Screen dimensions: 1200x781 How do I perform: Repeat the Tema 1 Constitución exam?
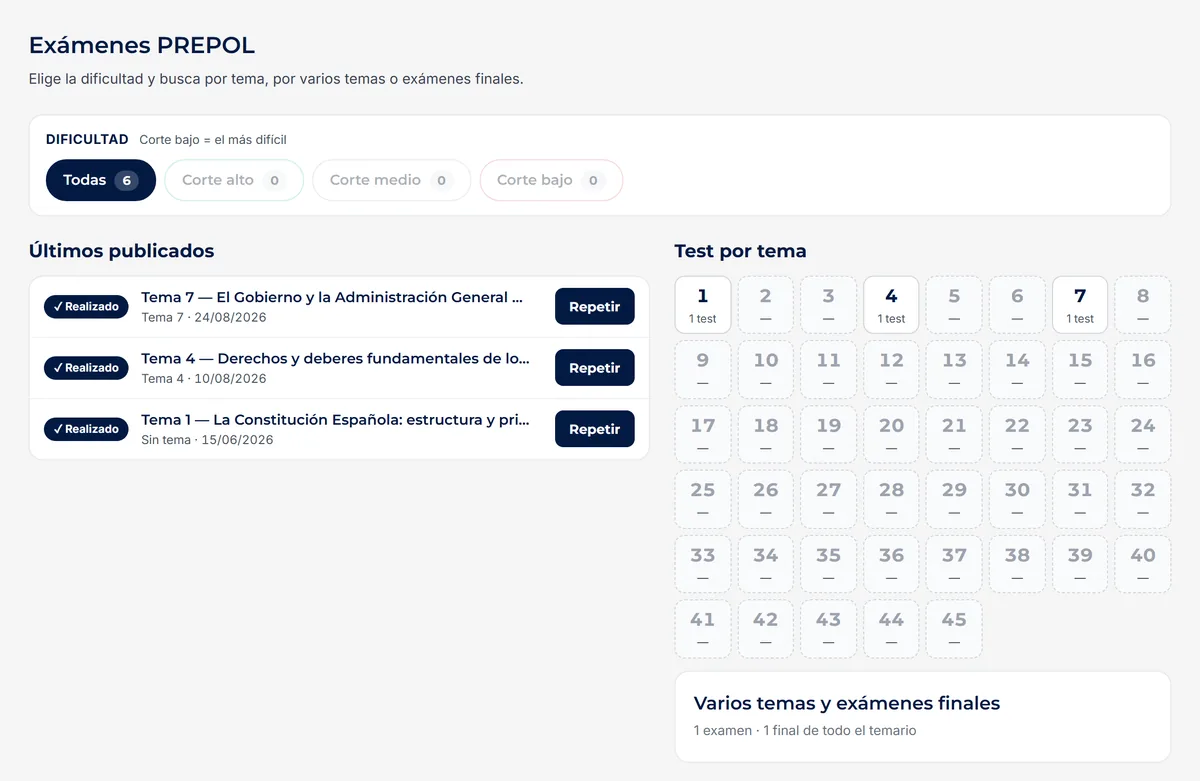595,429
